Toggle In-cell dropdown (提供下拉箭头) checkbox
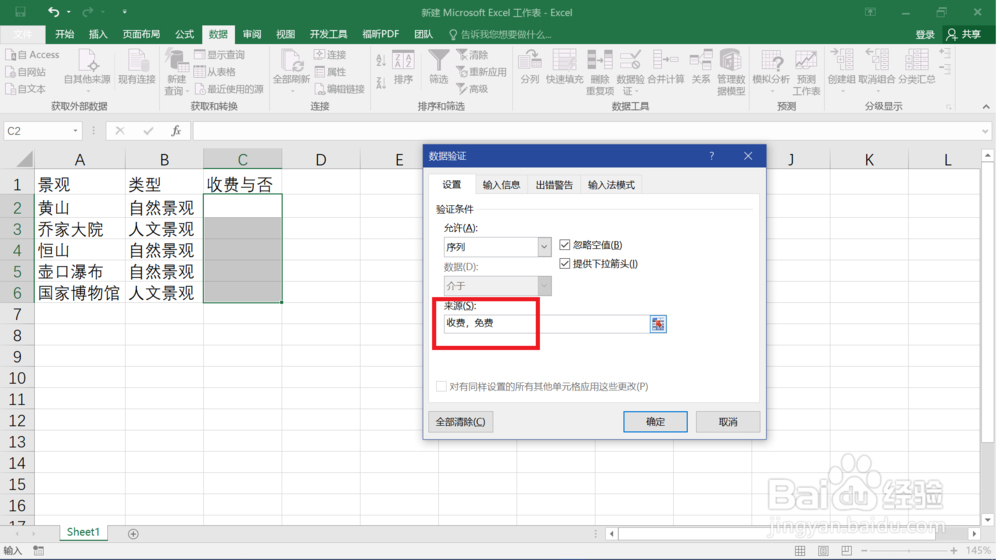 click(x=564, y=263)
